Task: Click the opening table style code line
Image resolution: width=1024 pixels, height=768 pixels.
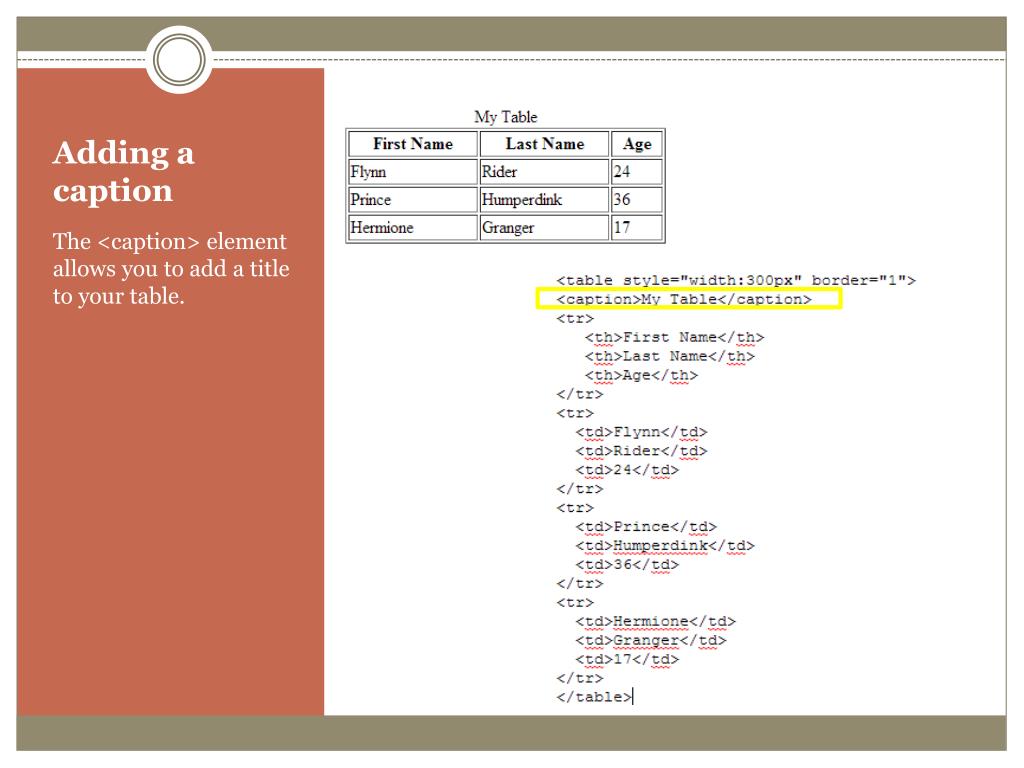Action: (736, 280)
